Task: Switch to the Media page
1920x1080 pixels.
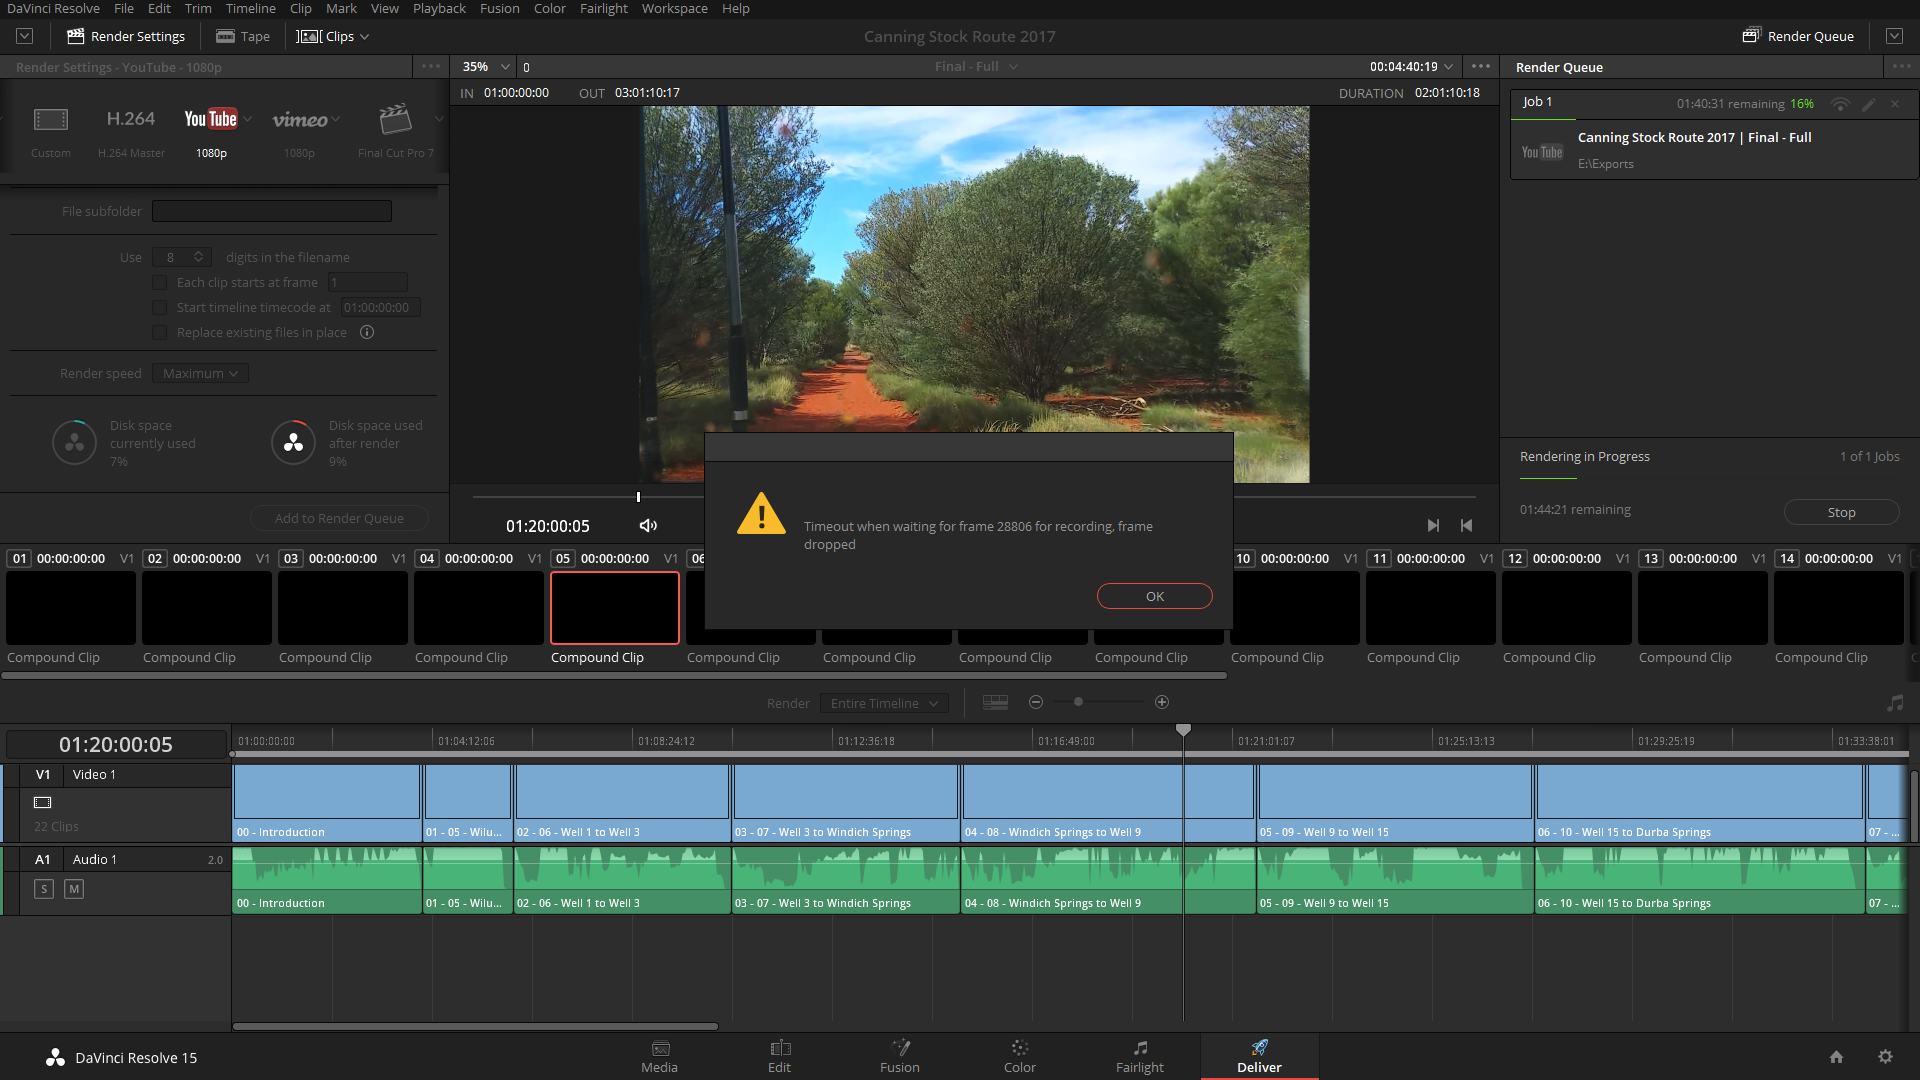Action: tap(659, 1056)
